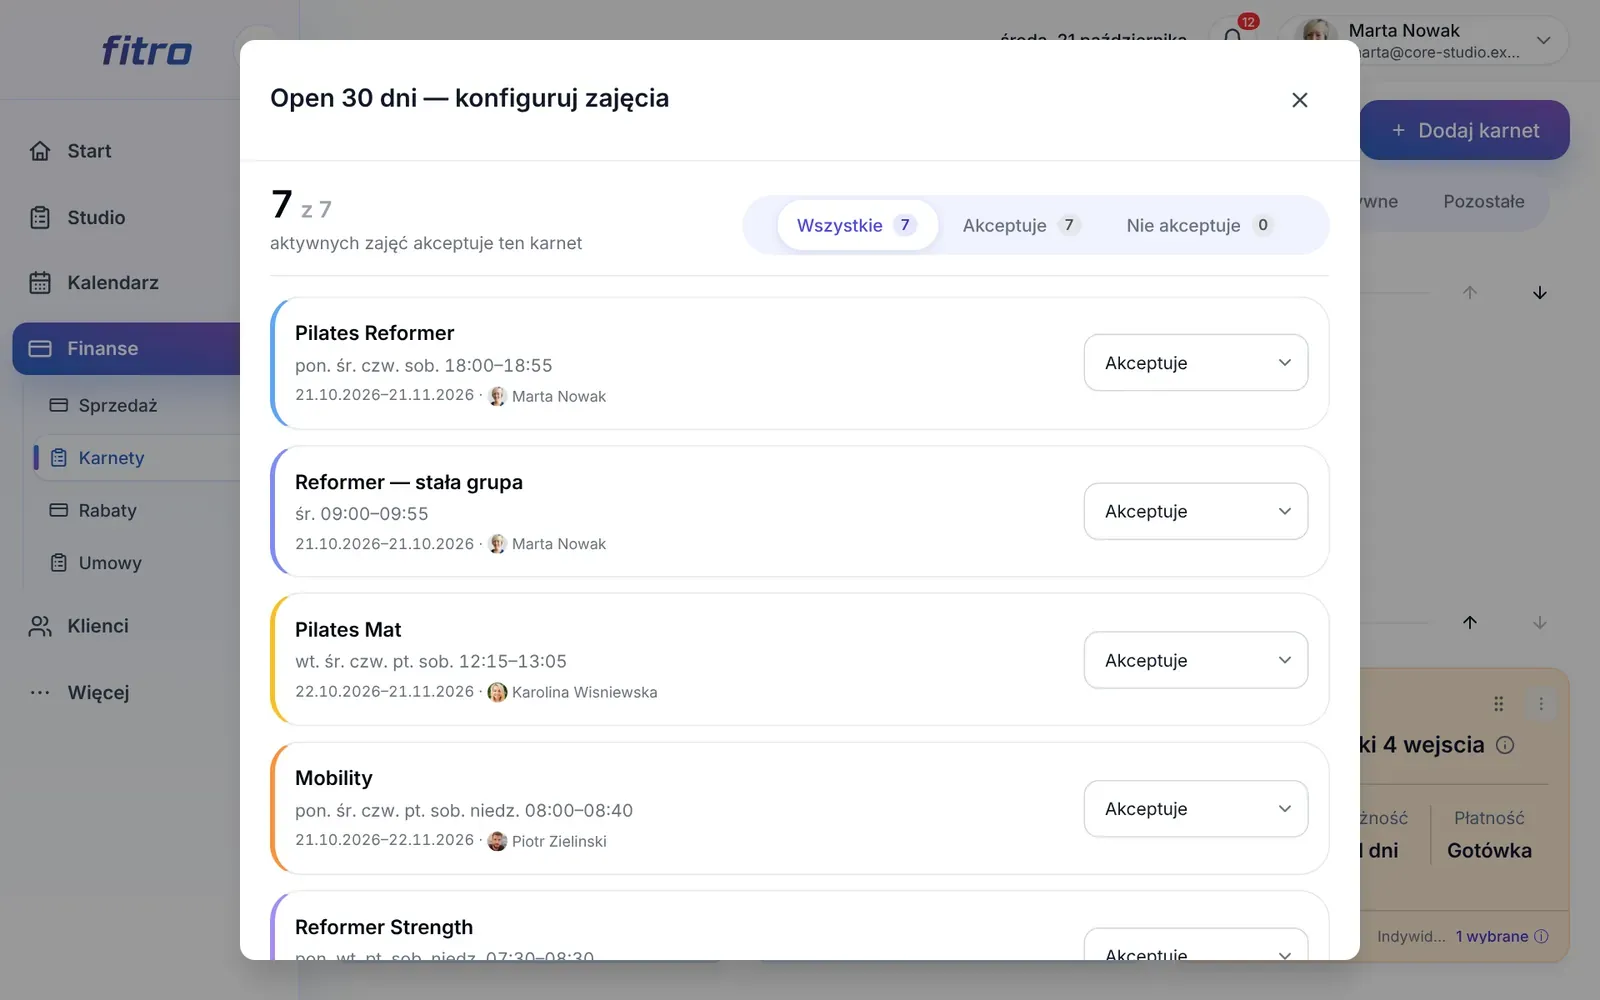This screenshot has height=1000, width=1600.
Task: Open the pass card's vertical dots menu
Action: [1541, 704]
